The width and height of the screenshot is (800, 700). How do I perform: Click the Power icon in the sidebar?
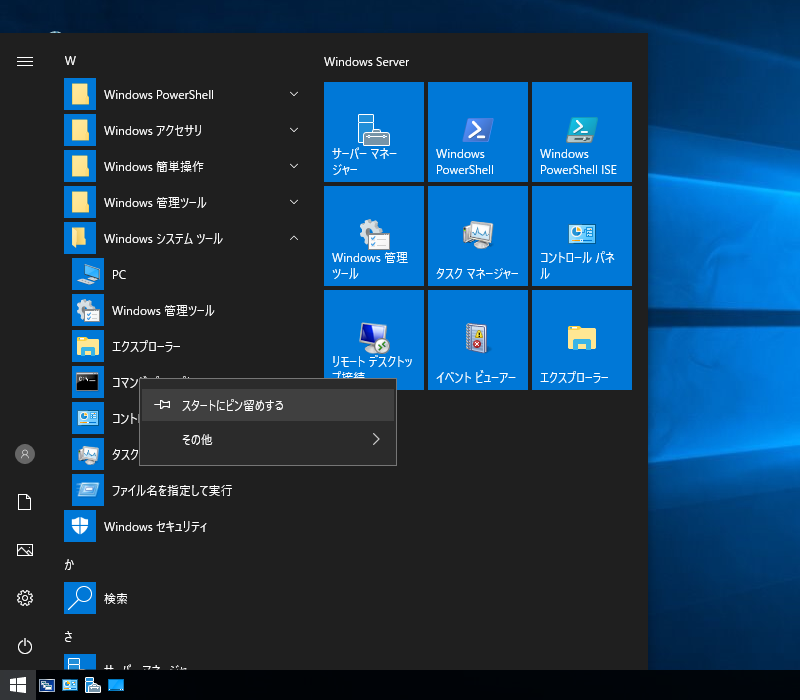25,646
